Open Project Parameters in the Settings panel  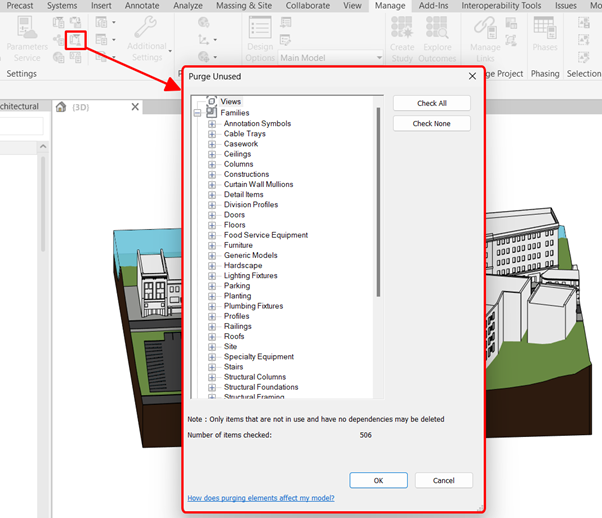pyautogui.click(x=58, y=22)
